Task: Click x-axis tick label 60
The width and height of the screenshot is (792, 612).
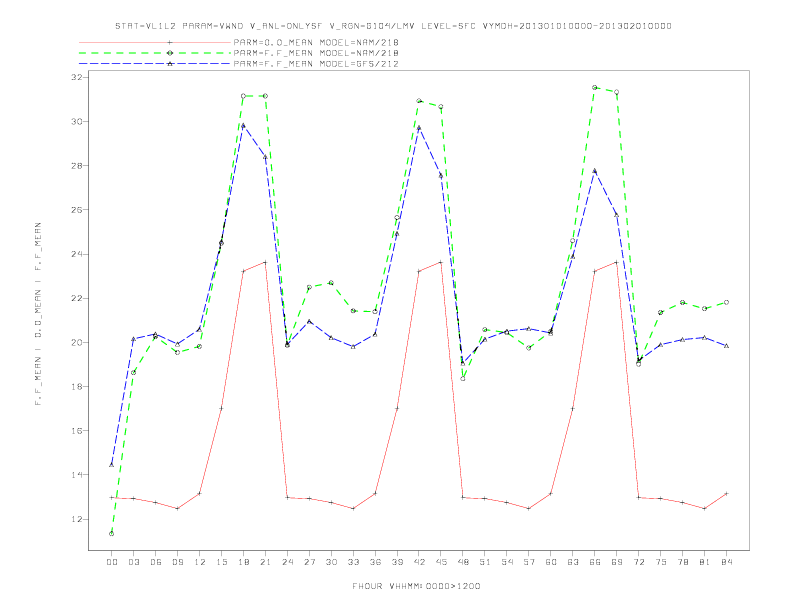Action: click(551, 562)
